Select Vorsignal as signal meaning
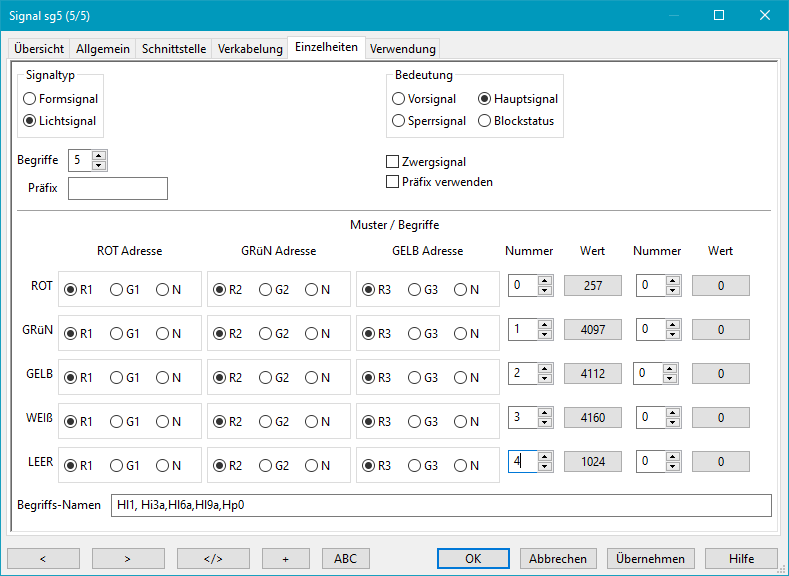789x576 pixels. [399, 99]
